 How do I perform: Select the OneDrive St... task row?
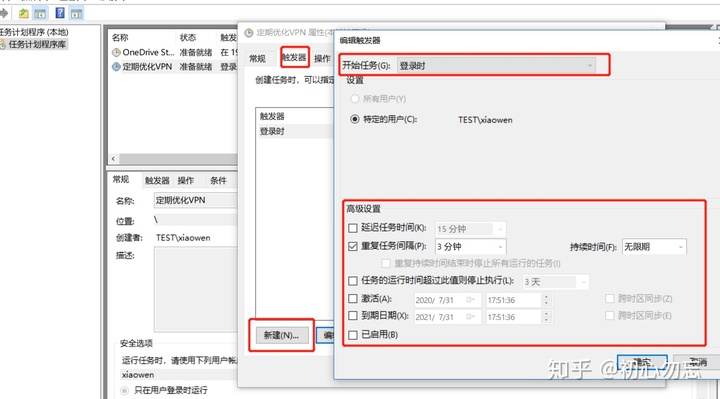(x=174, y=52)
